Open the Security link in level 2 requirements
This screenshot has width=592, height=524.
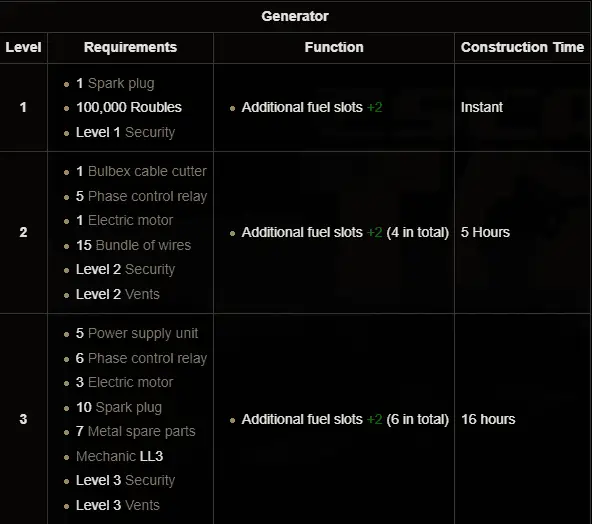coord(150,270)
